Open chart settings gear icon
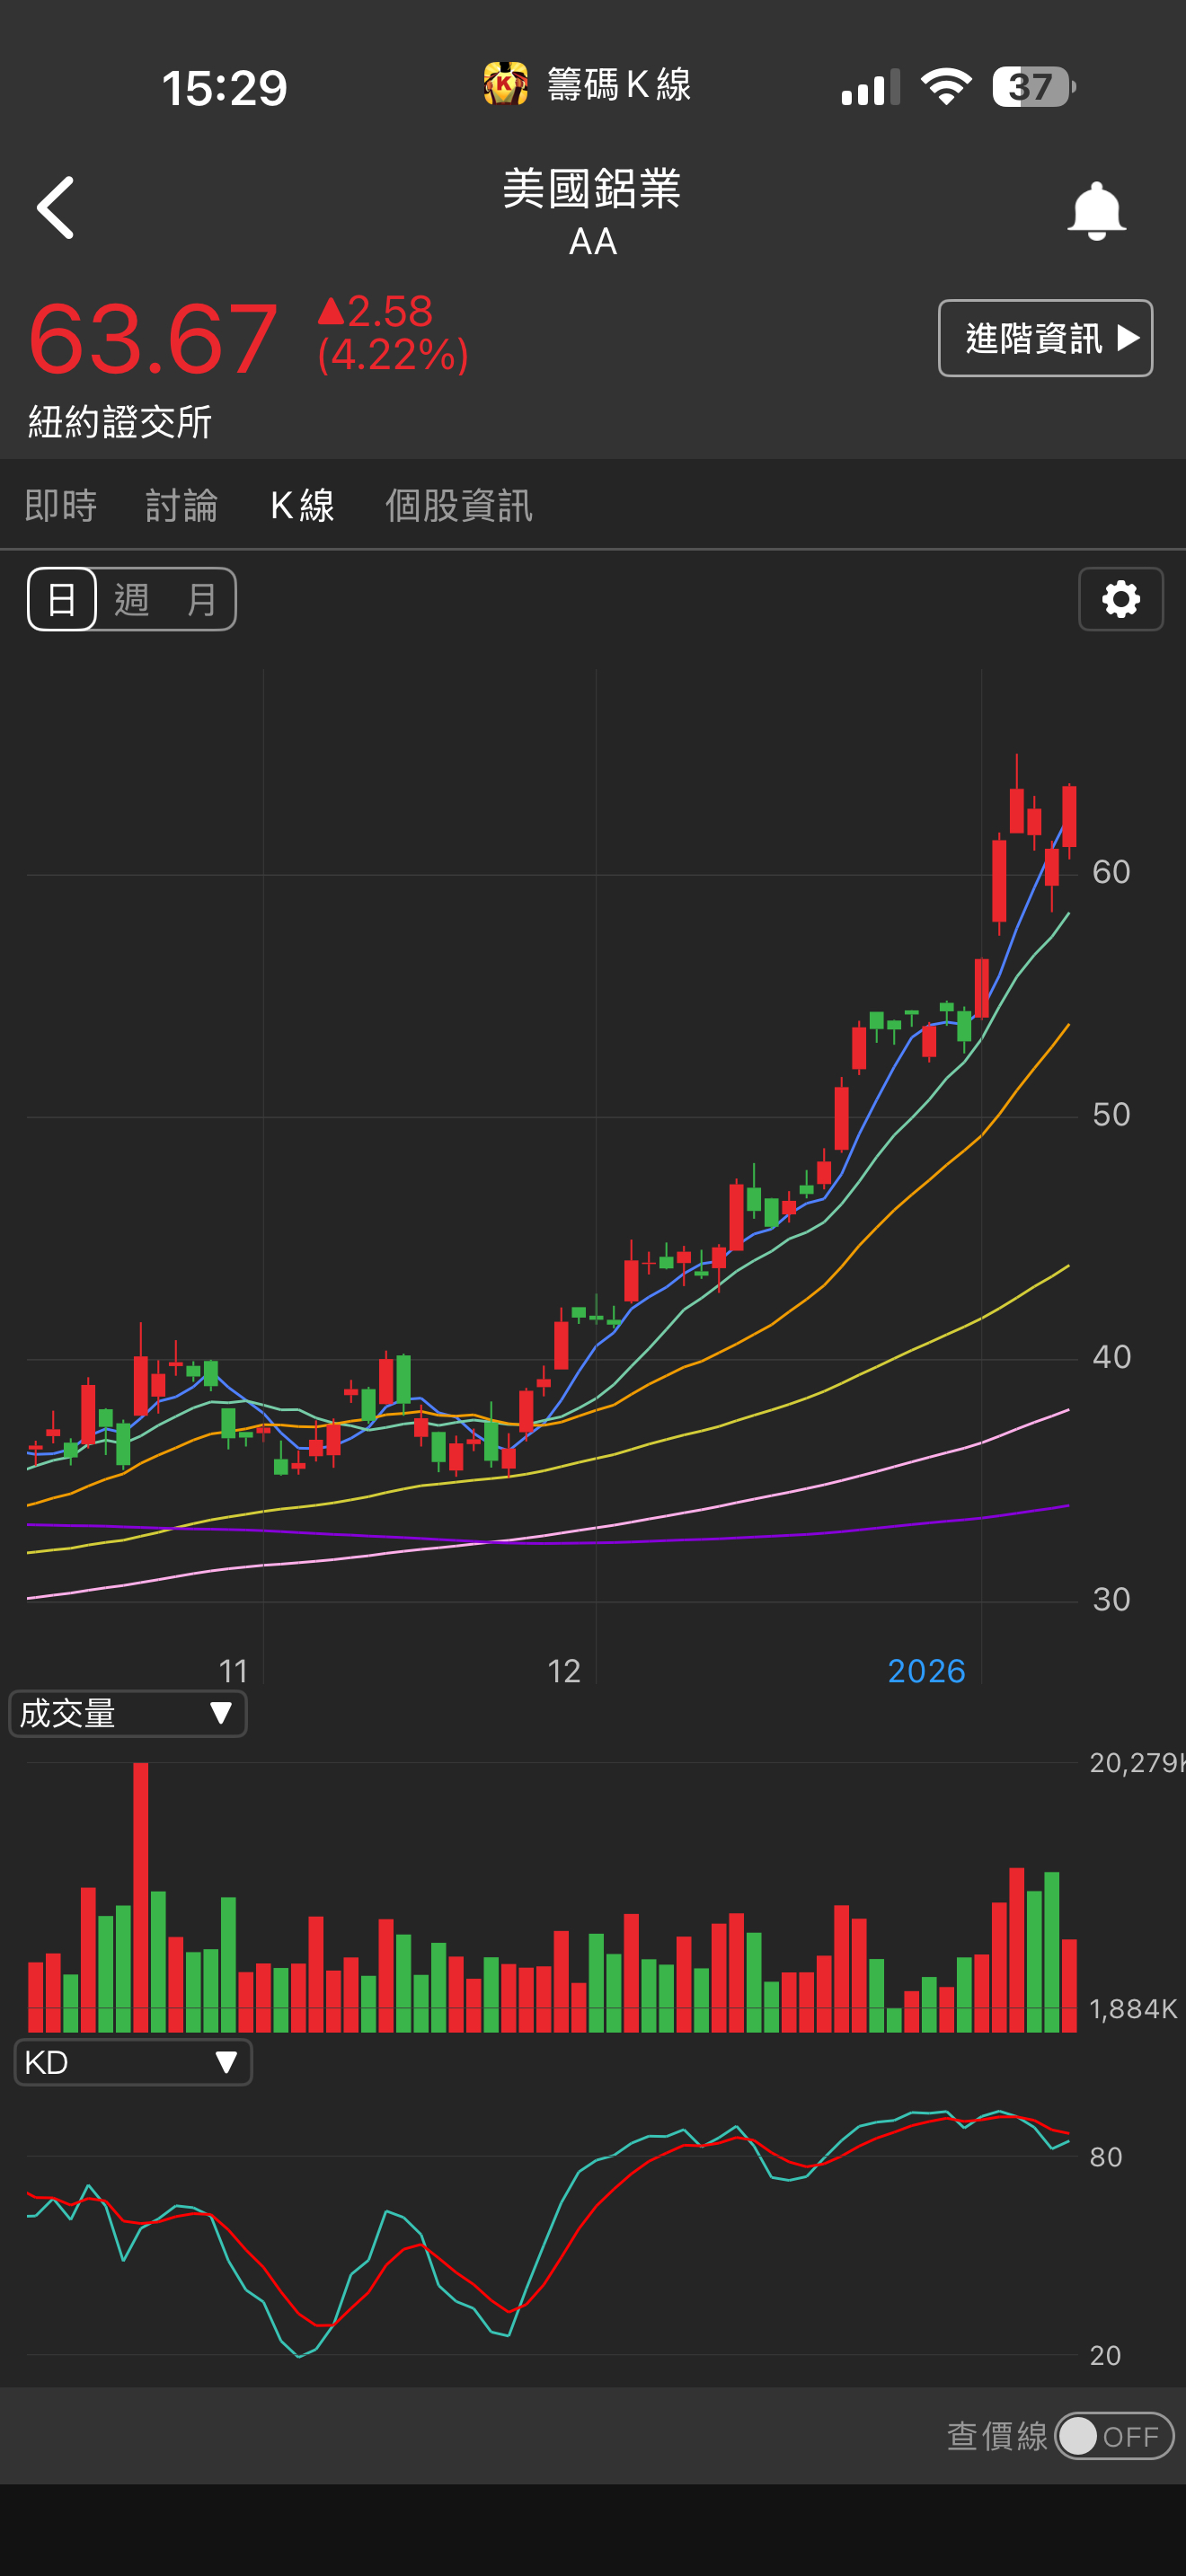This screenshot has height=2576, width=1186. pos(1121,599)
